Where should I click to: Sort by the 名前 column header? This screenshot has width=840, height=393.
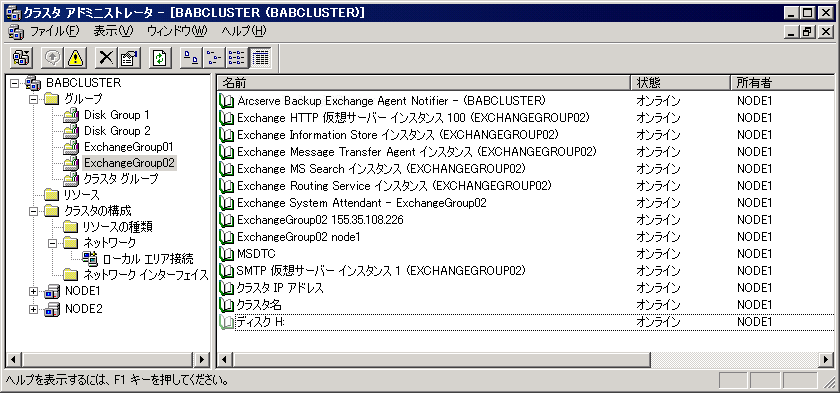click(x=423, y=82)
